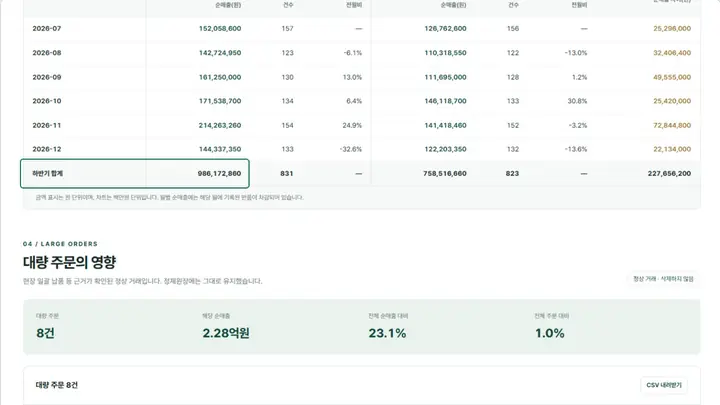Click the count 123 in the 2026-08 row
This screenshot has width=720, height=405.
[x=287, y=53]
